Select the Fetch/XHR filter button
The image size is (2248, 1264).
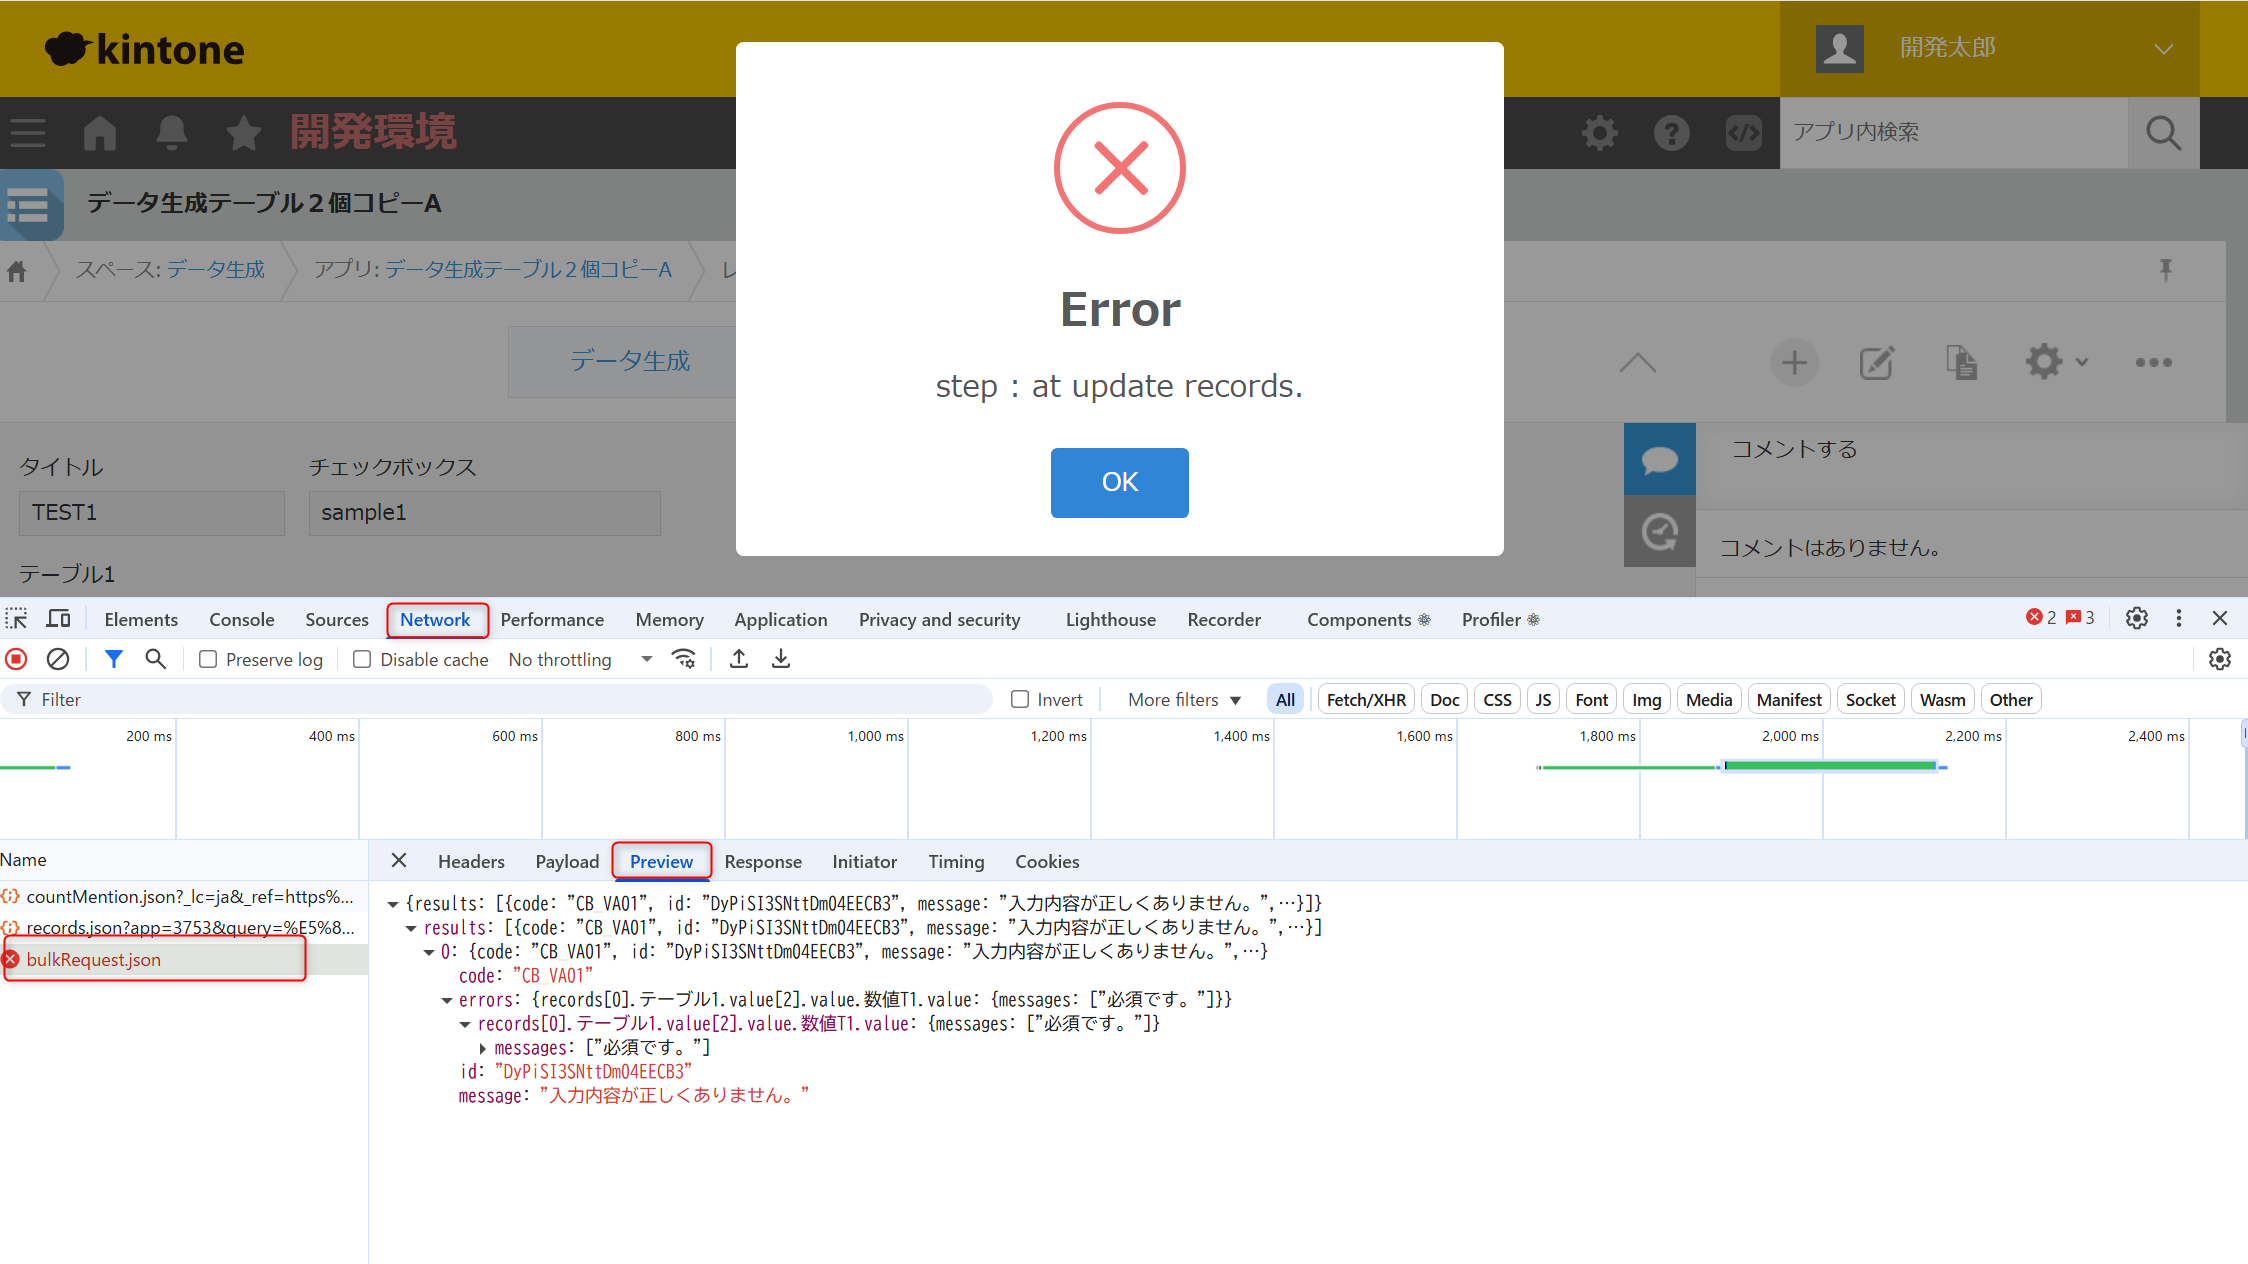1365,699
